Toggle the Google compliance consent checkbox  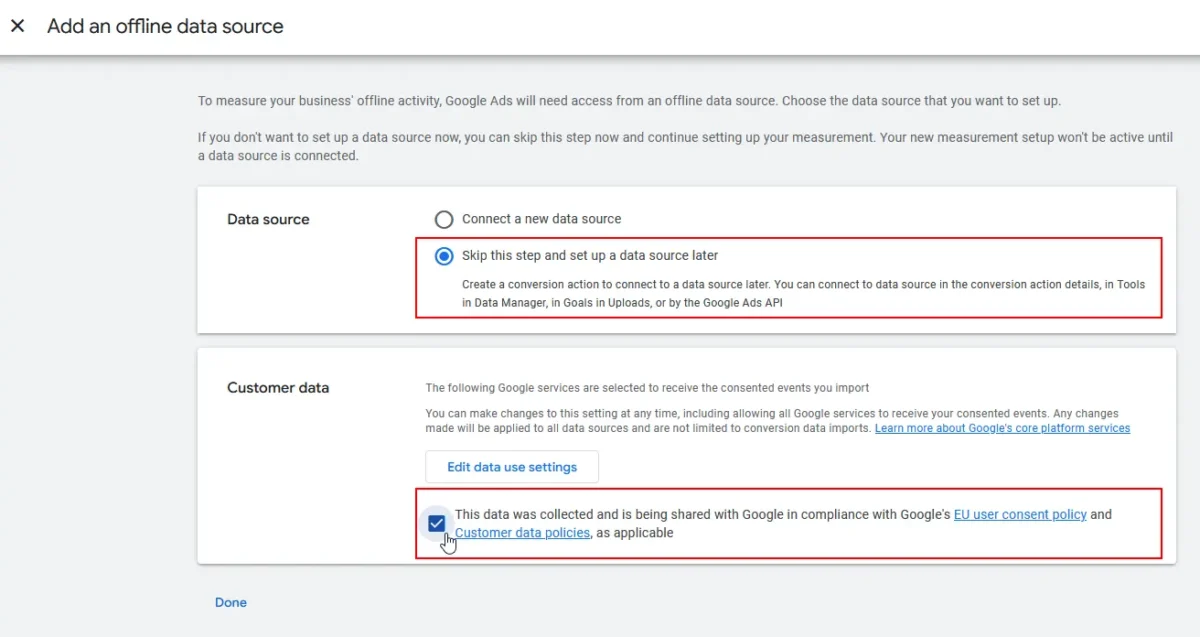437,523
